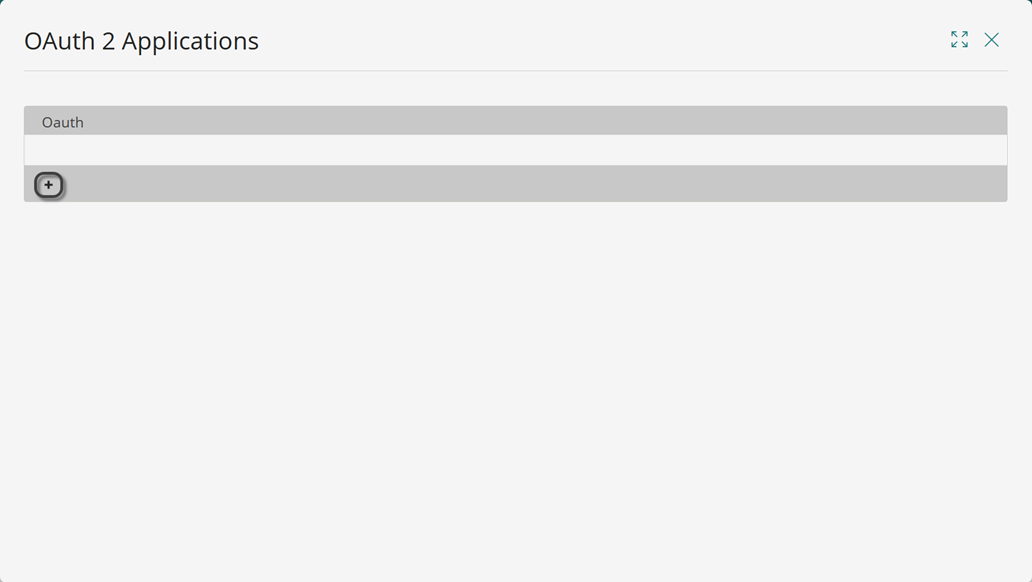Click the plus icon in table footer
Image resolution: width=1032 pixels, height=582 pixels.
coord(49,185)
